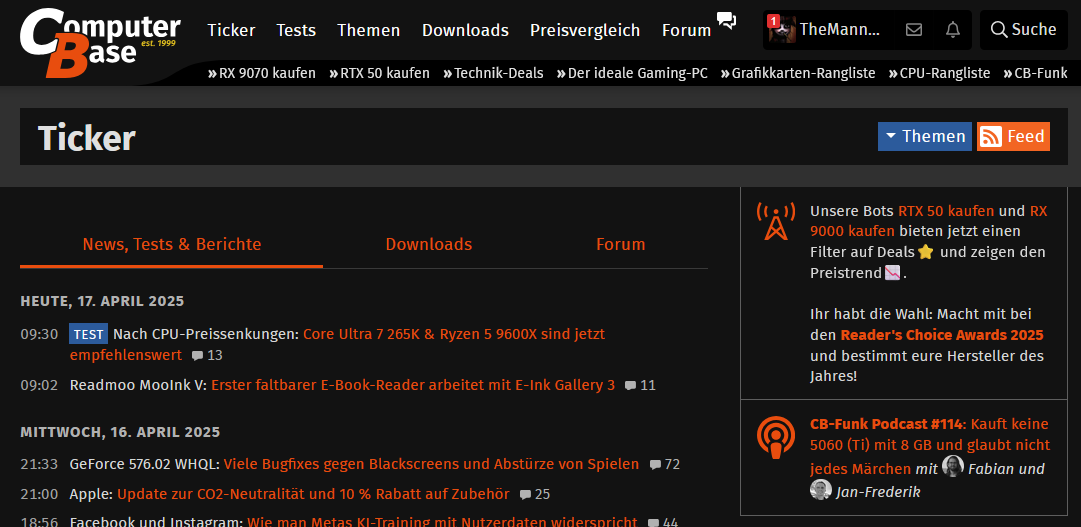
Task: Open Forum in main navigation
Action: [x=686, y=30]
